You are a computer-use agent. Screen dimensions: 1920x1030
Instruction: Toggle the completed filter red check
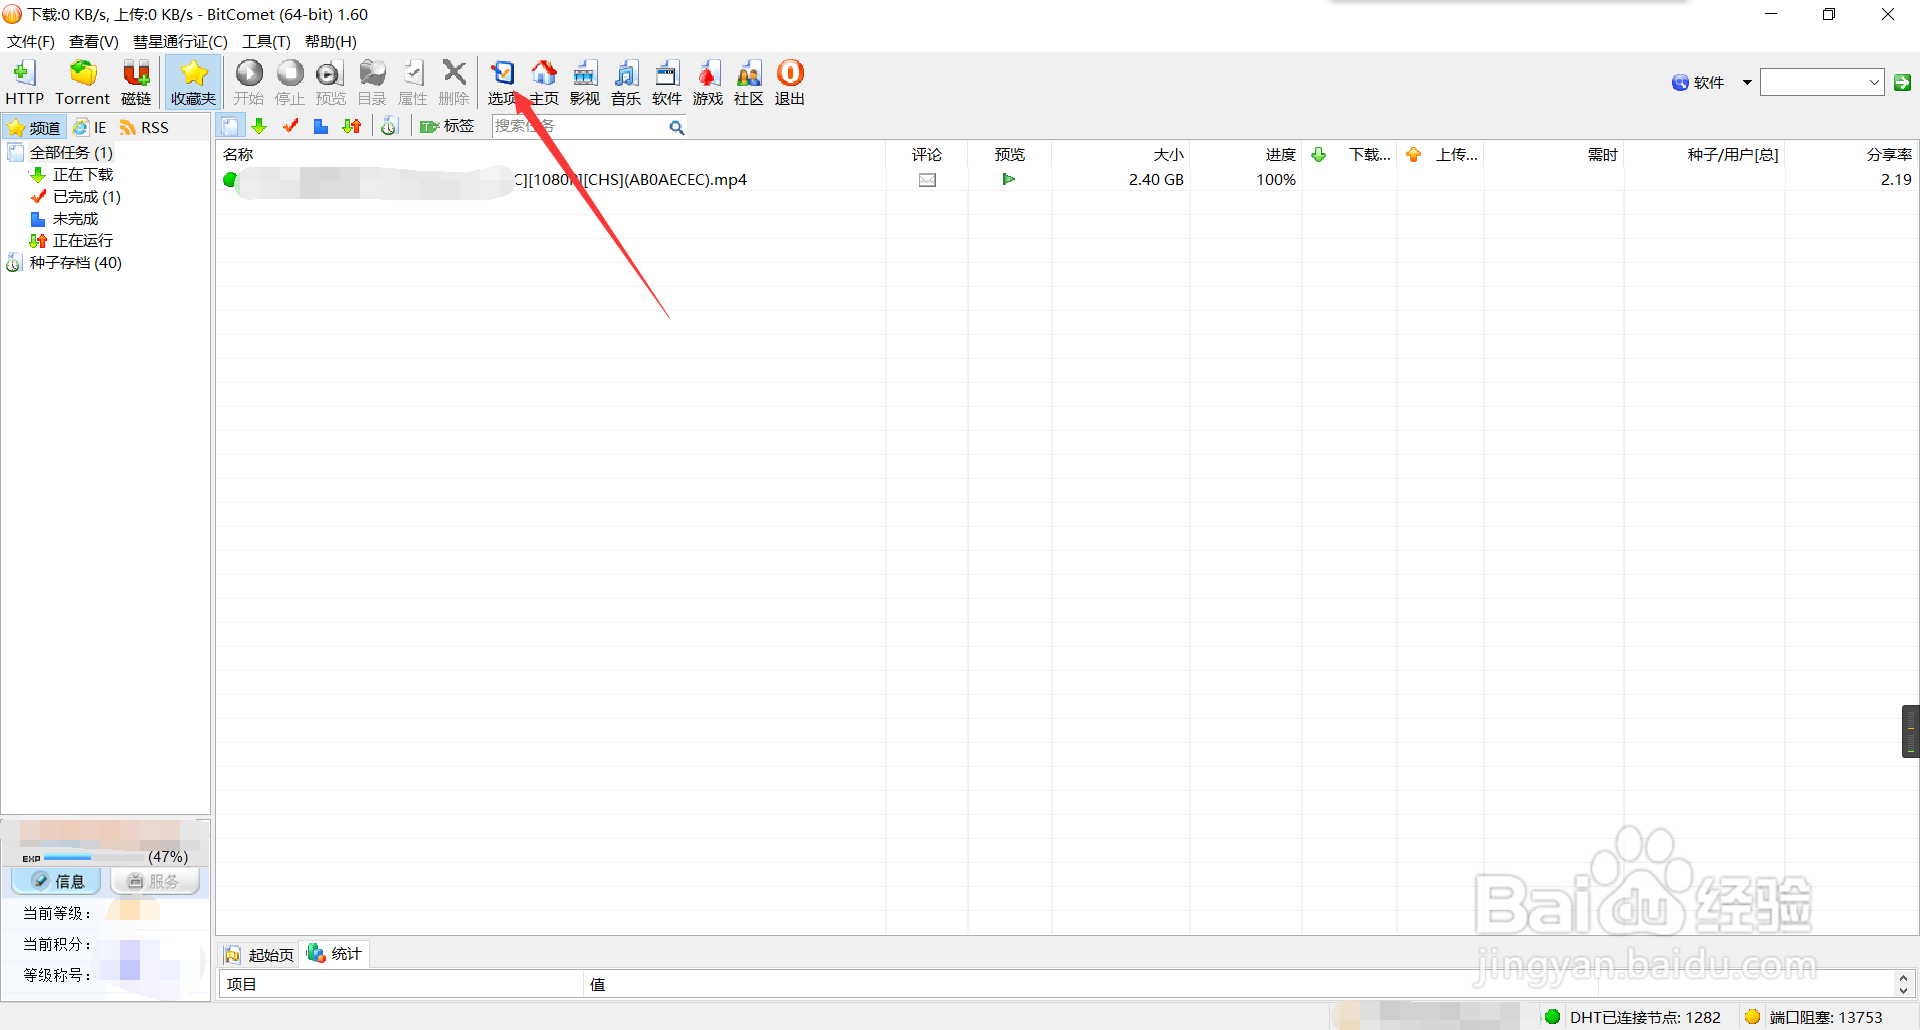click(x=291, y=126)
